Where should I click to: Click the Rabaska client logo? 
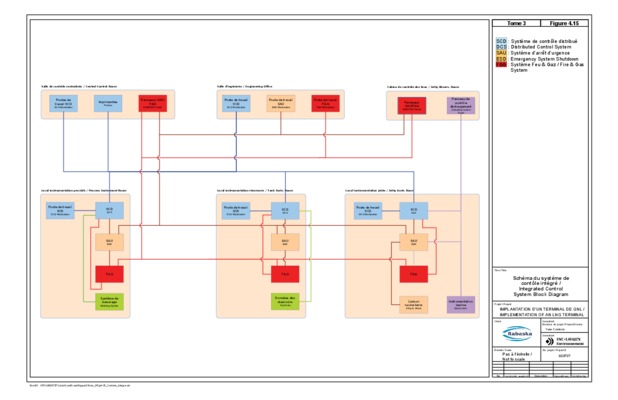pyautogui.click(x=517, y=333)
